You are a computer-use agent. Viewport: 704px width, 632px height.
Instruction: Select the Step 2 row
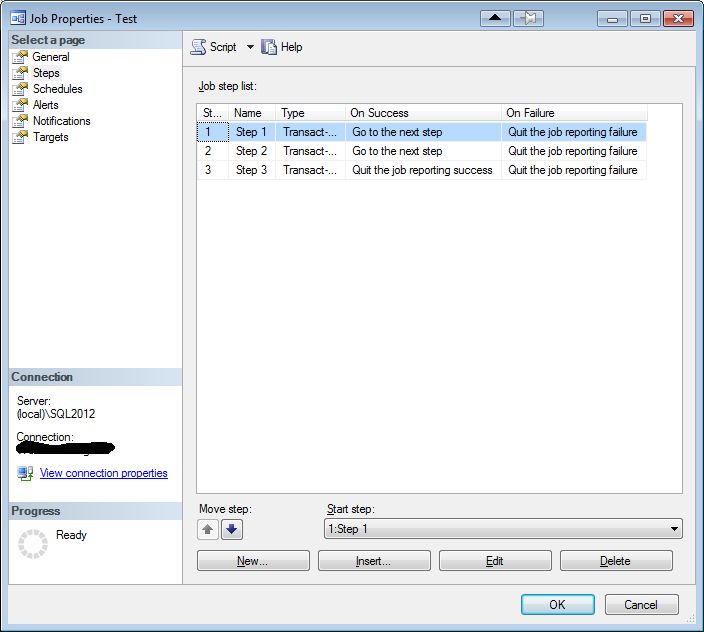[421, 151]
